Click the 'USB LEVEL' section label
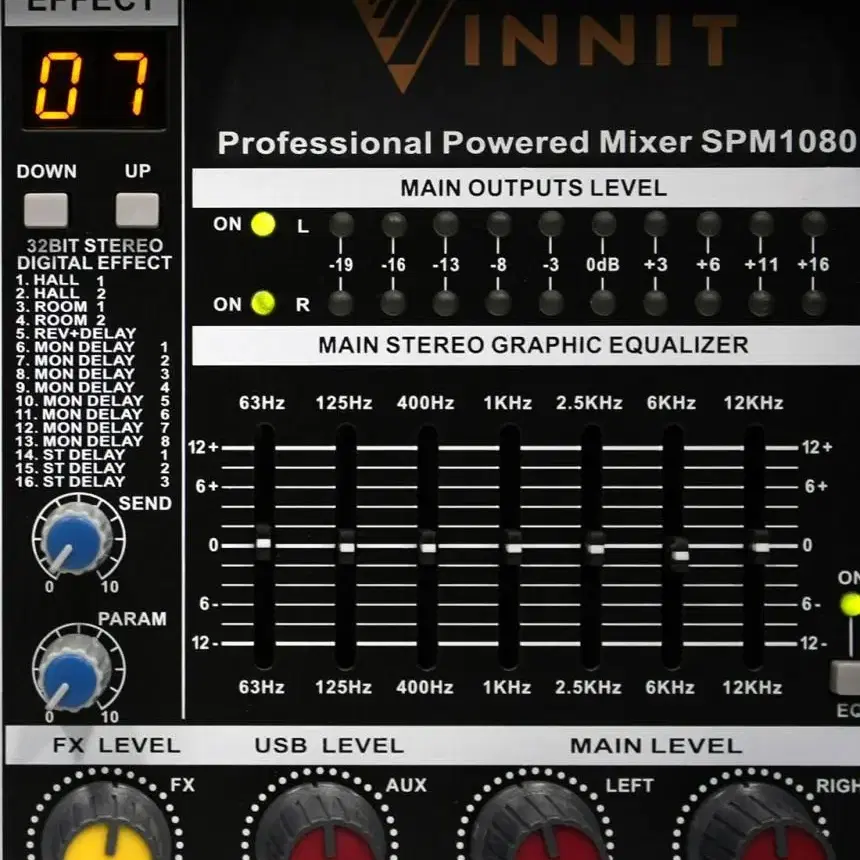860x860 pixels. [329, 745]
